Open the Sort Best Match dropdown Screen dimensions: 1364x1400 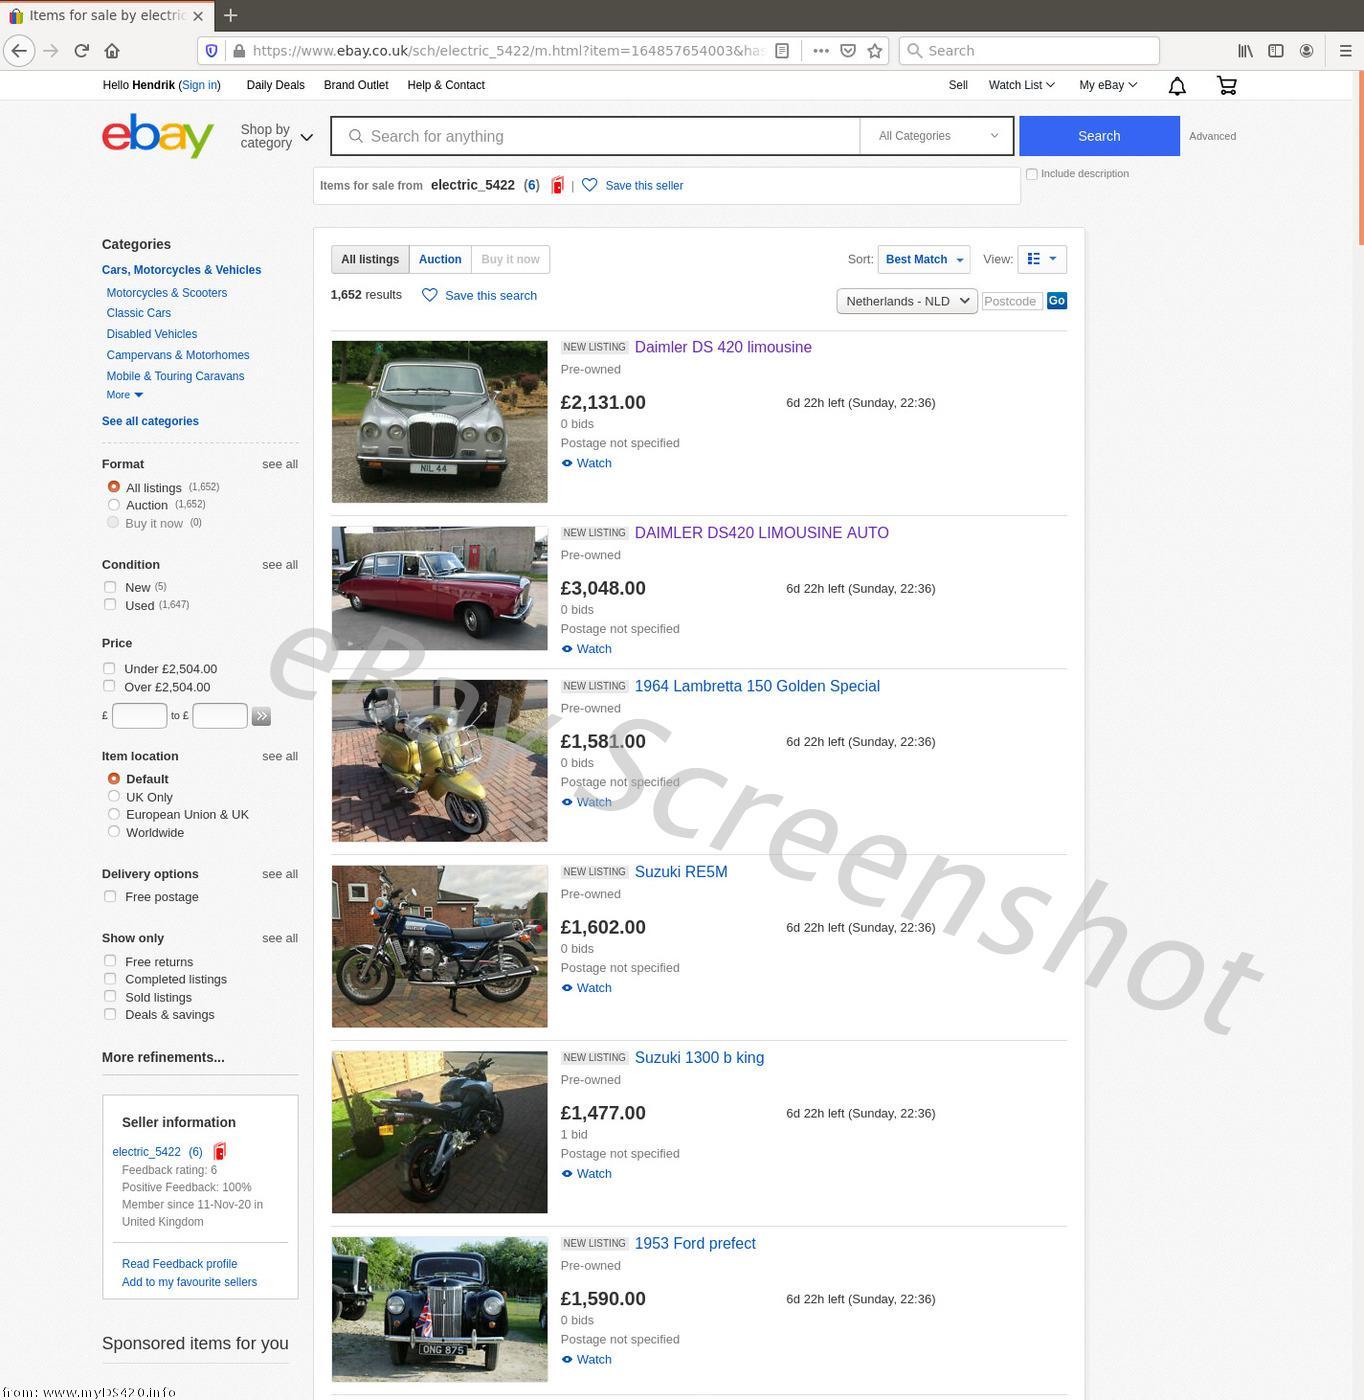(x=923, y=260)
